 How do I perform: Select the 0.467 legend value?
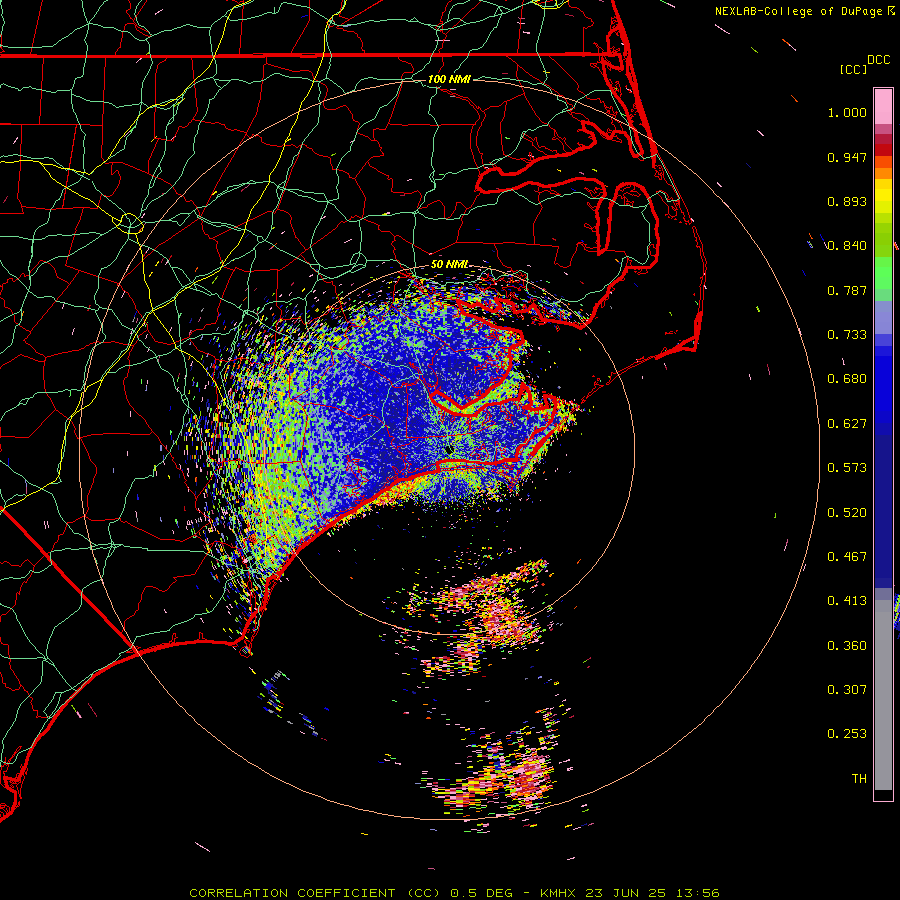[847, 557]
